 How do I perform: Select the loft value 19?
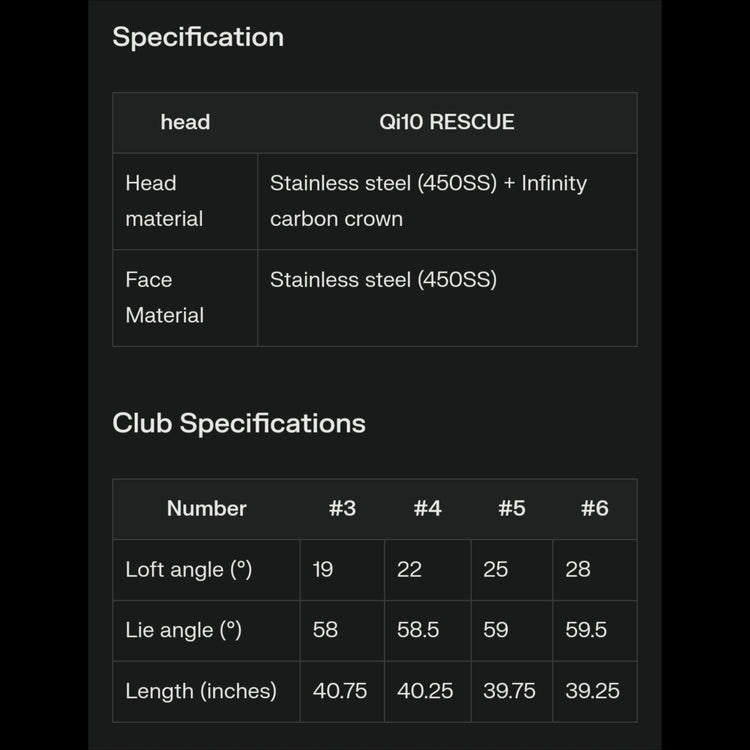pyautogui.click(x=323, y=569)
